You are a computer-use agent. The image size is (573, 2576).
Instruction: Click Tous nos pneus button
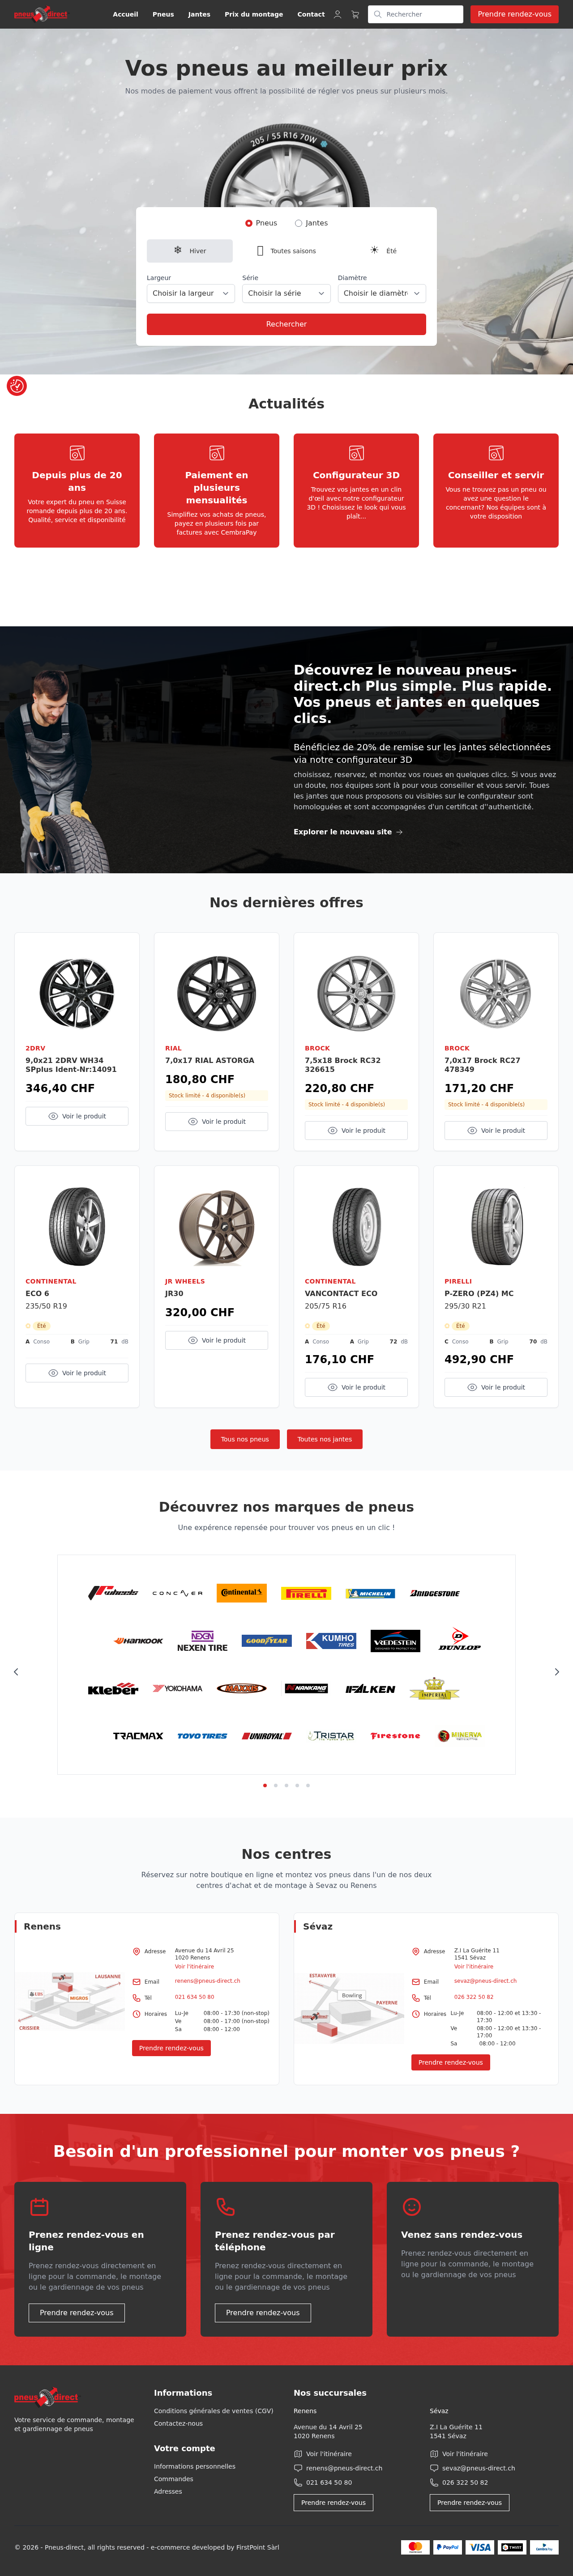pyautogui.click(x=245, y=1439)
